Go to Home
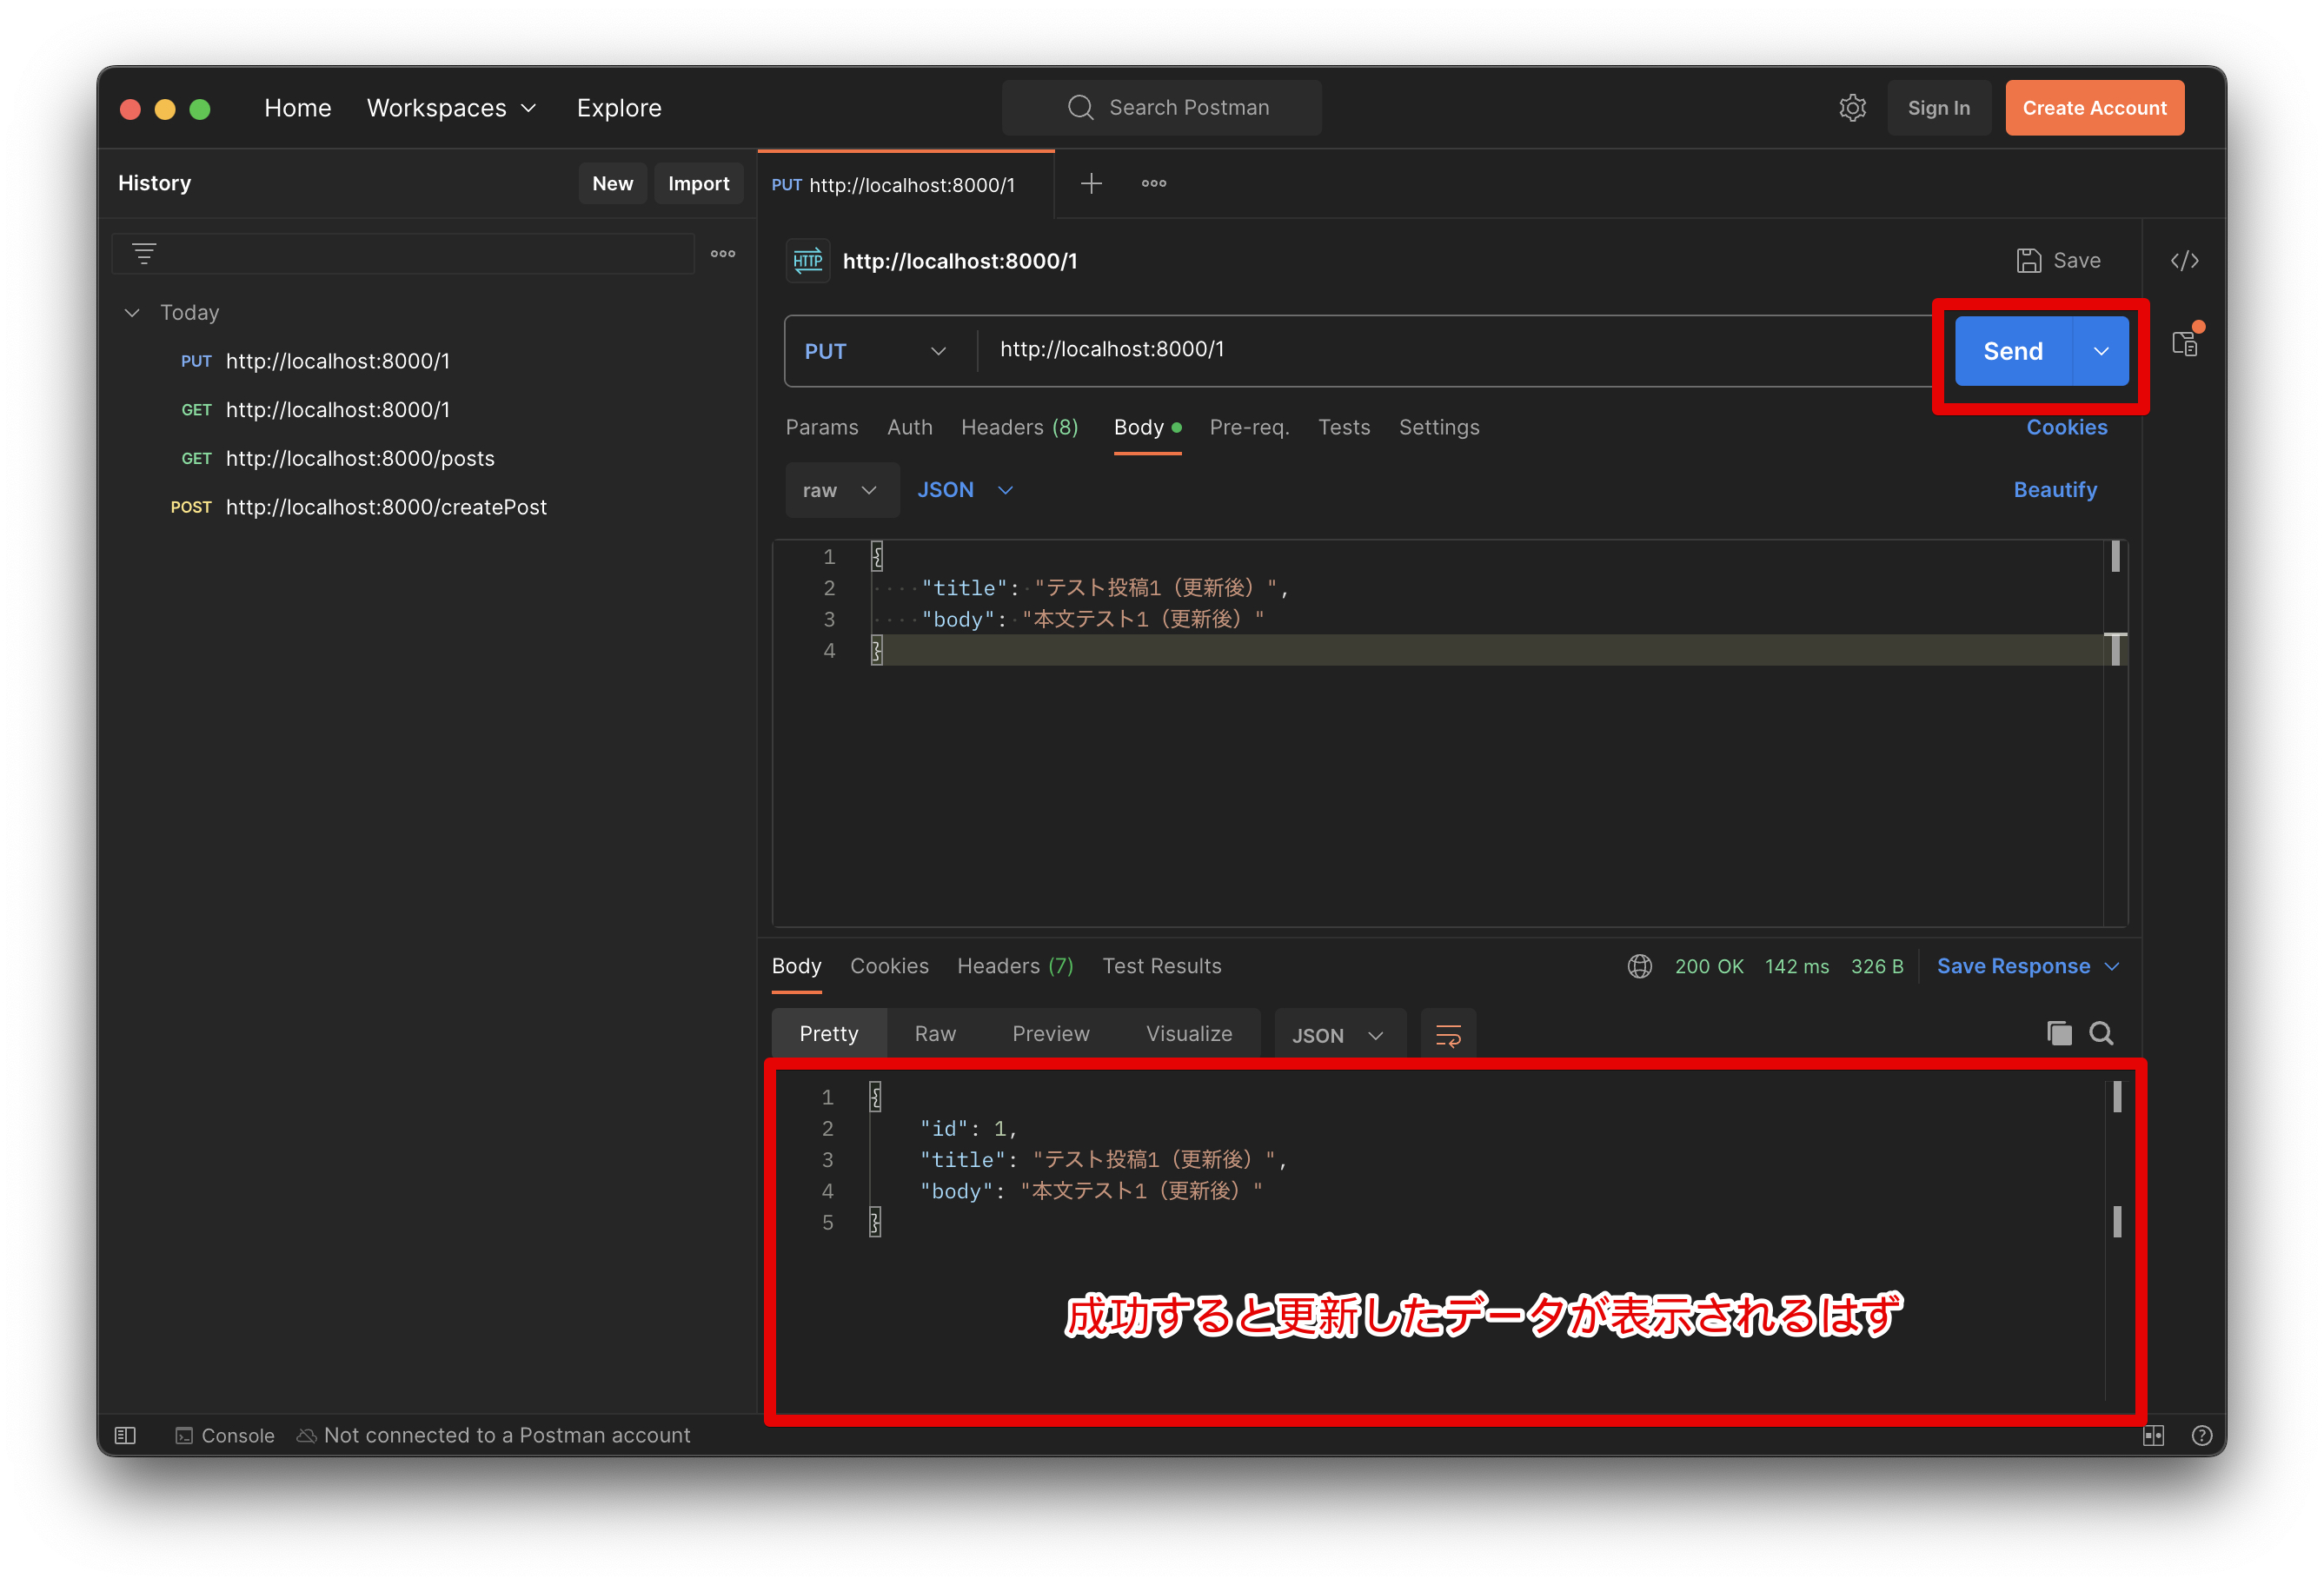This screenshot has height=1585, width=2324. [x=297, y=108]
